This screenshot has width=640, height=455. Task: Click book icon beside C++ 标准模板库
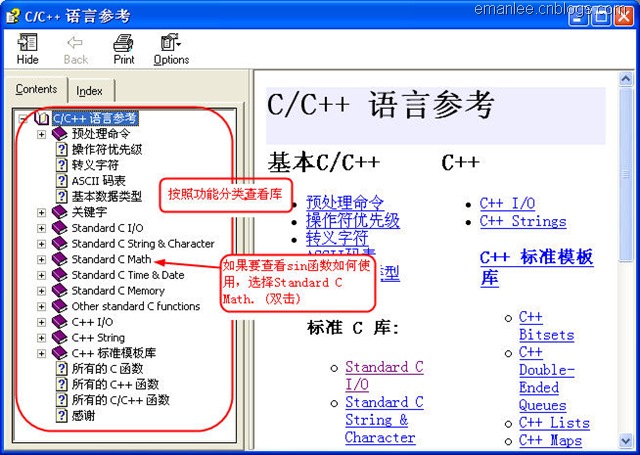tap(60, 353)
